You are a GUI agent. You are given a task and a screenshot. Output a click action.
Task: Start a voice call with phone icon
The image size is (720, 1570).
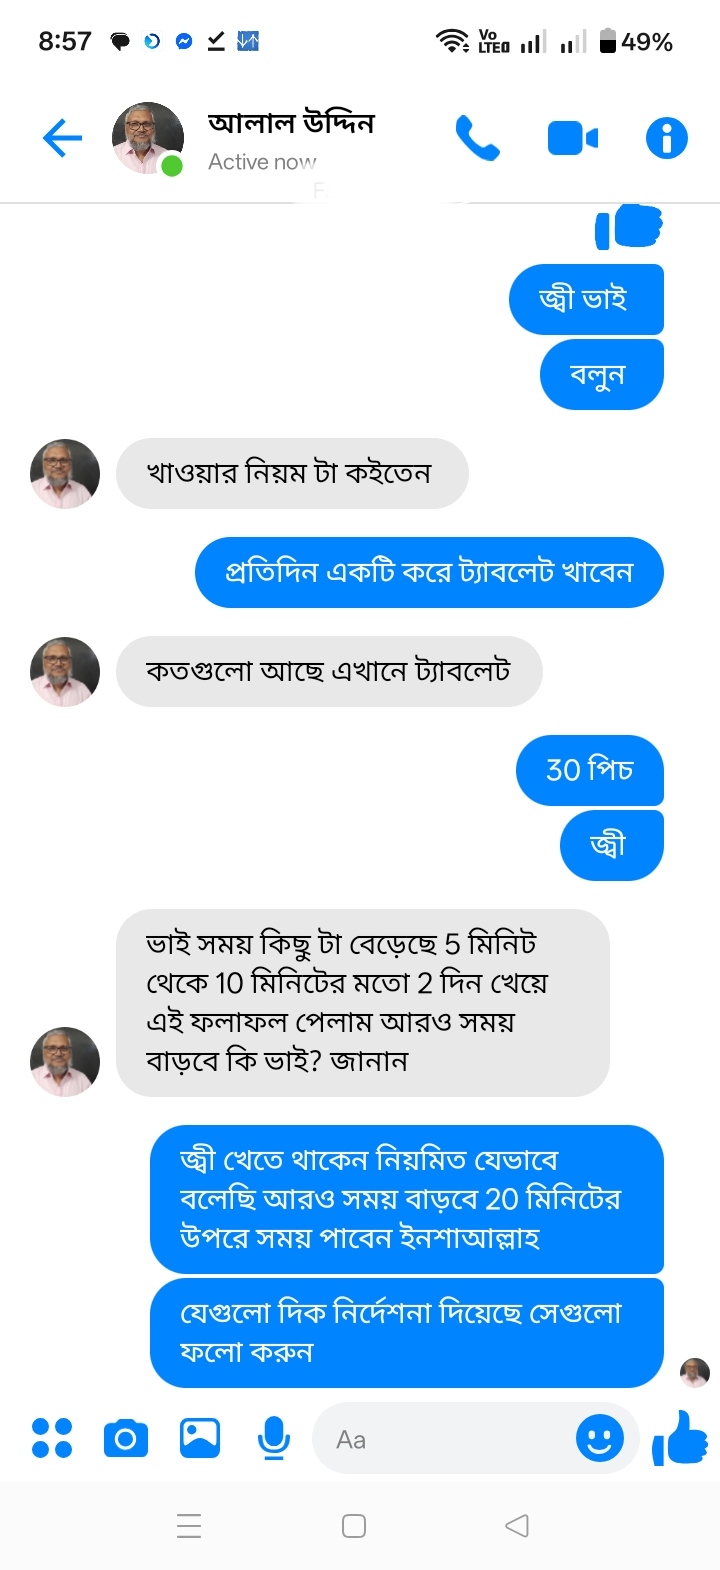click(x=477, y=138)
